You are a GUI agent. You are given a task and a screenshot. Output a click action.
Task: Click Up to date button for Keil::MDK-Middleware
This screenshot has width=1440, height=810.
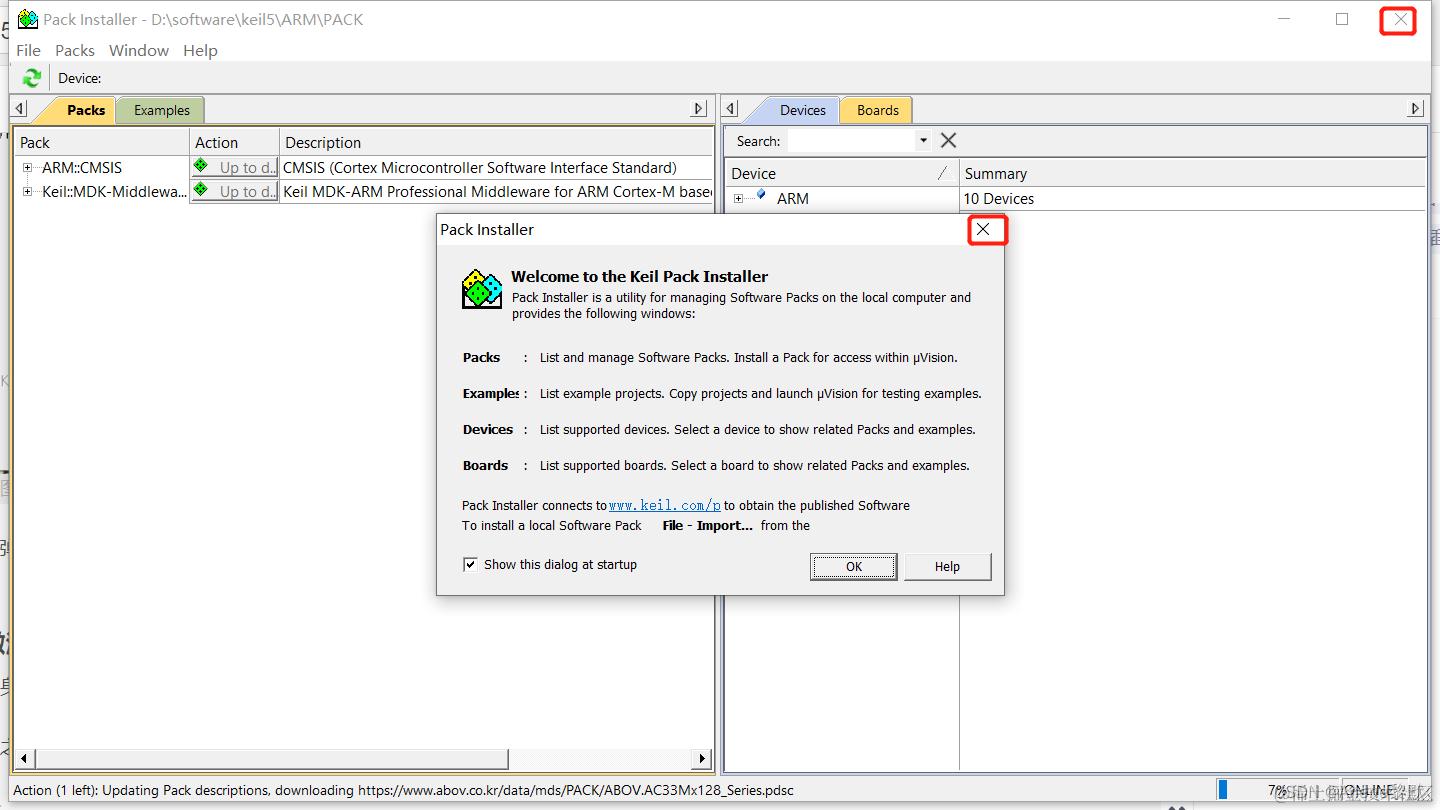pos(234,191)
